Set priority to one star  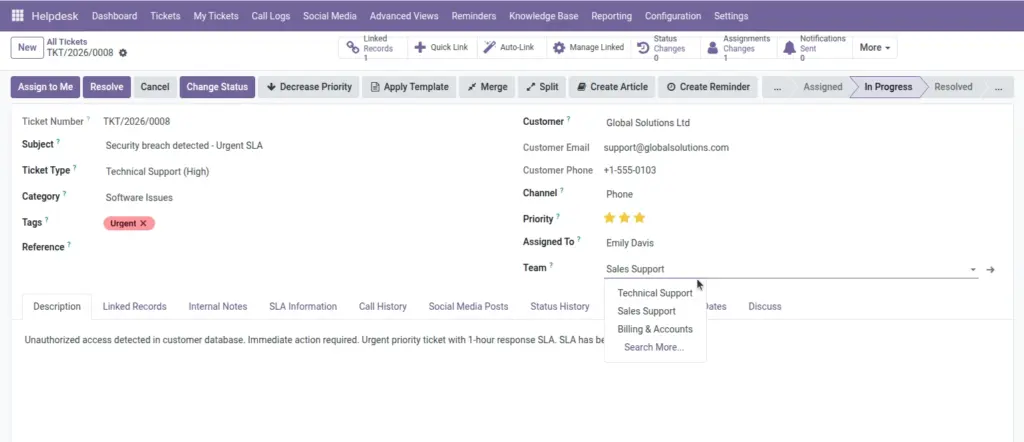click(x=609, y=218)
